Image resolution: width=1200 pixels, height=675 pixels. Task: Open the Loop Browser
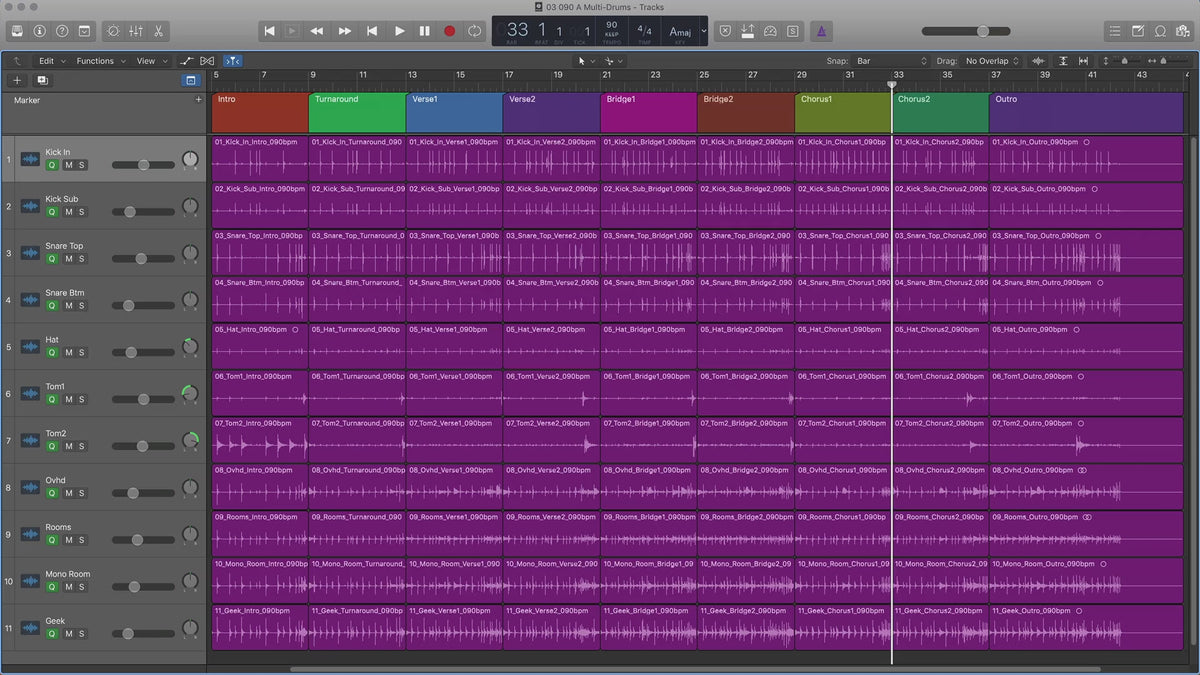[x=1160, y=31]
